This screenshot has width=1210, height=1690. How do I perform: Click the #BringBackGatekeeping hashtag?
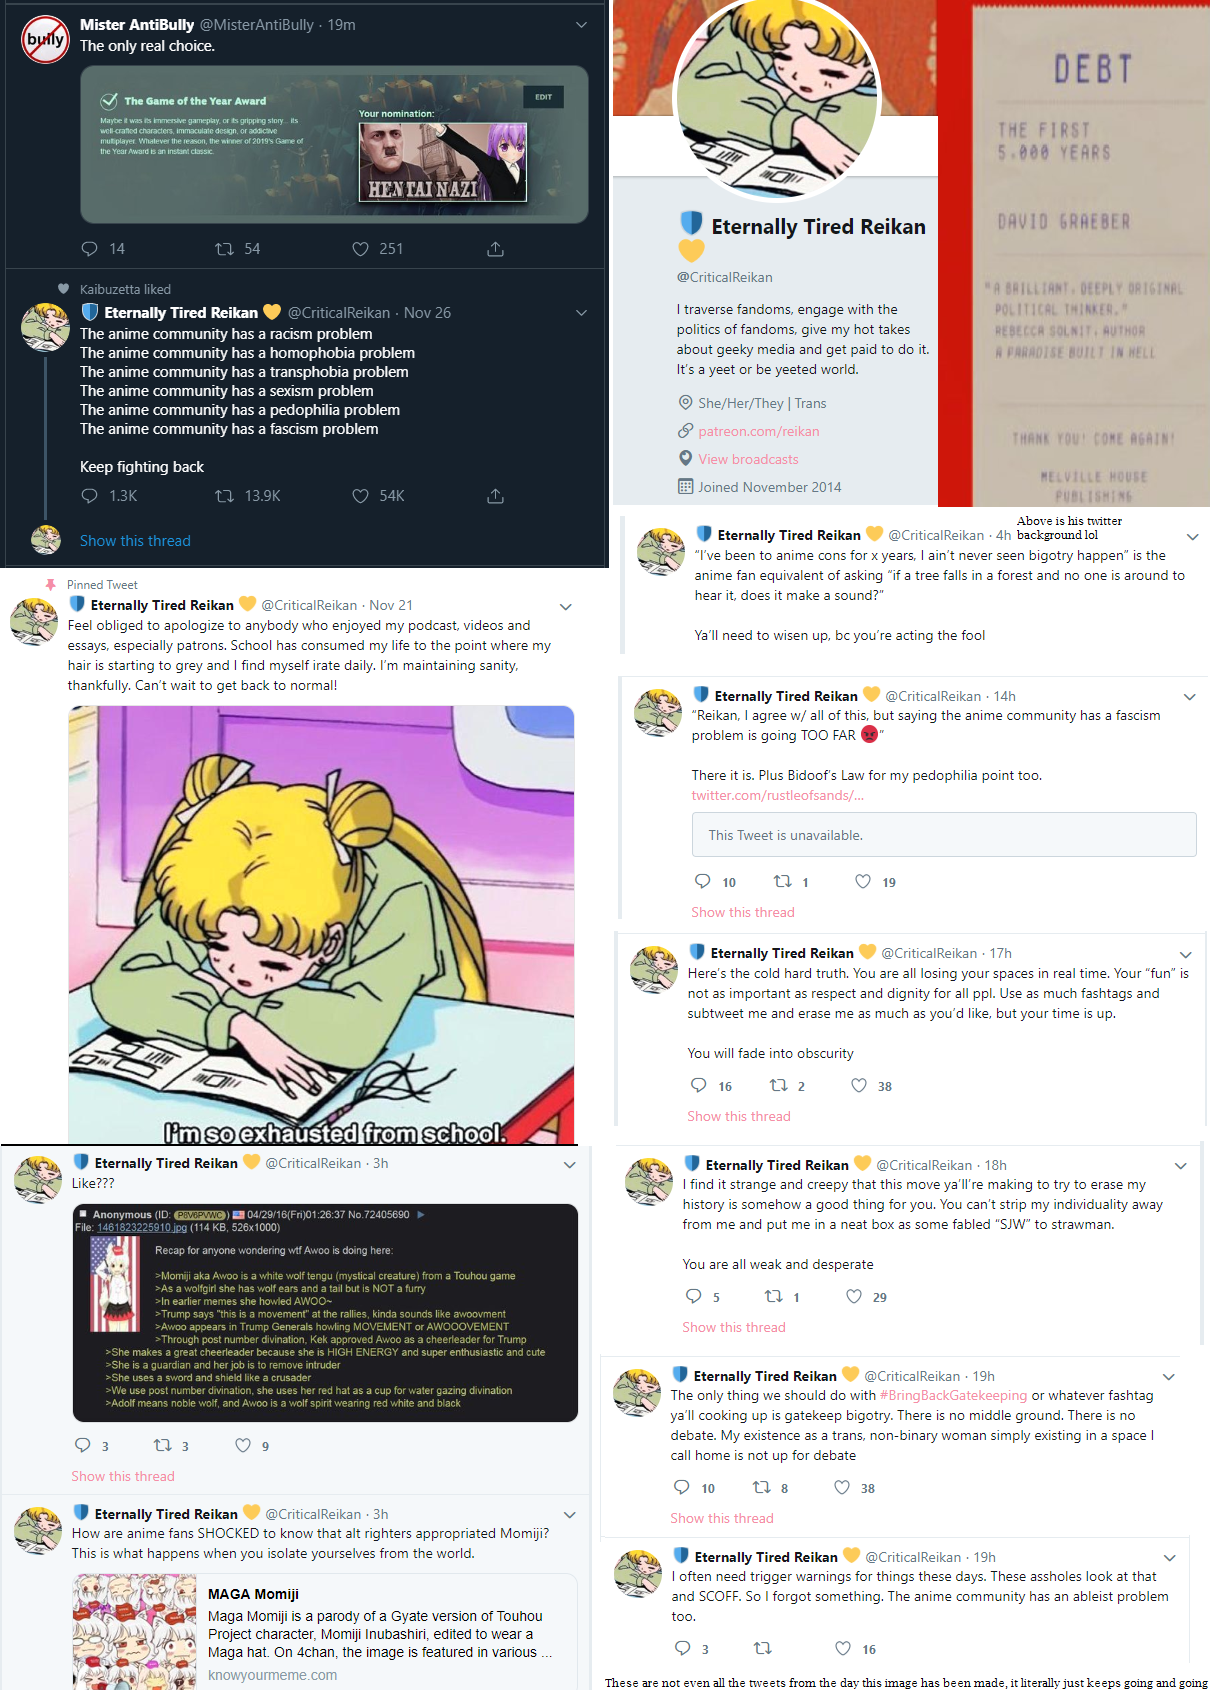pos(953,1395)
